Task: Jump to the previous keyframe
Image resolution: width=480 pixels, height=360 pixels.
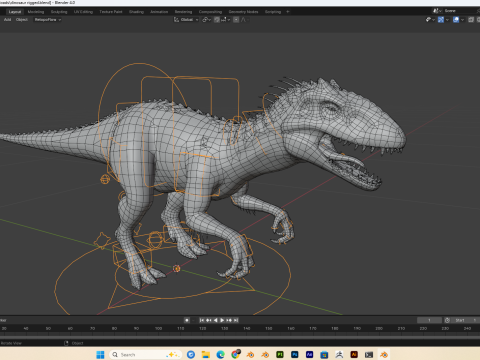Action: tap(209, 320)
